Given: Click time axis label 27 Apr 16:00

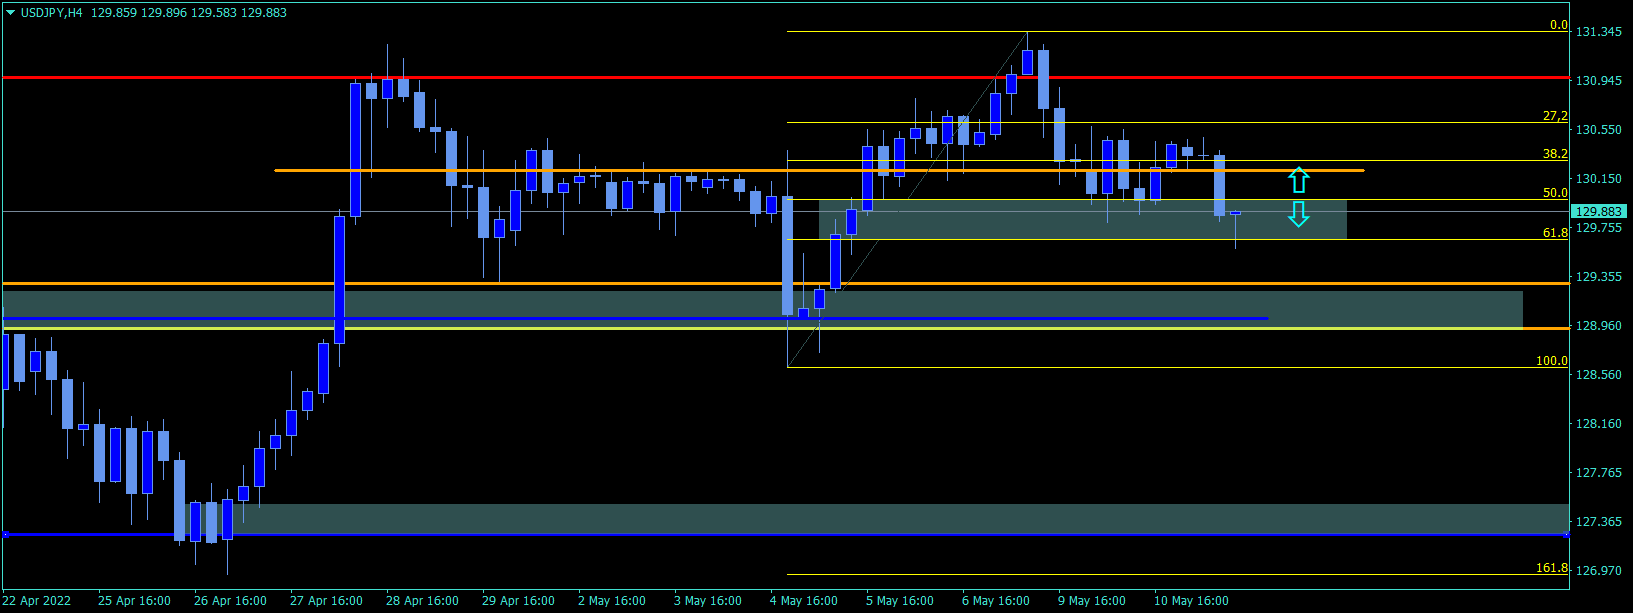Looking at the screenshot, I should (326, 601).
